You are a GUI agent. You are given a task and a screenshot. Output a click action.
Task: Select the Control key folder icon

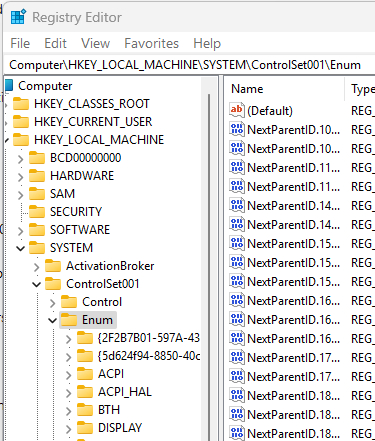pyautogui.click(x=69, y=302)
